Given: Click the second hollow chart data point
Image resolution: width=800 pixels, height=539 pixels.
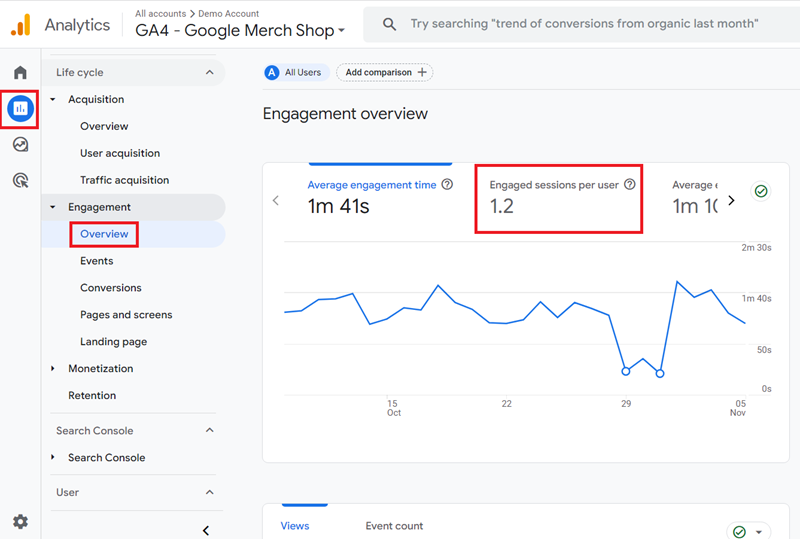Looking at the screenshot, I should click(660, 374).
